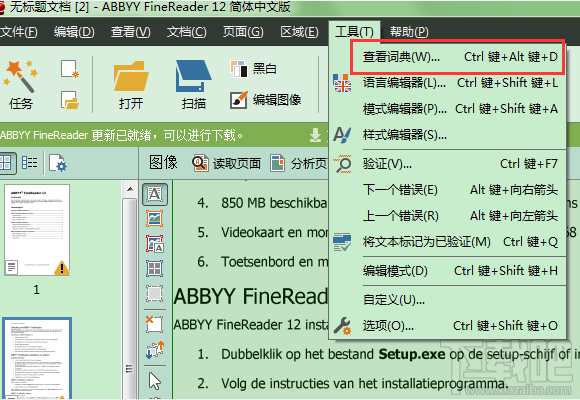Open 编辑(D) menu
Screen dimensions: 580x400
(x=74, y=32)
